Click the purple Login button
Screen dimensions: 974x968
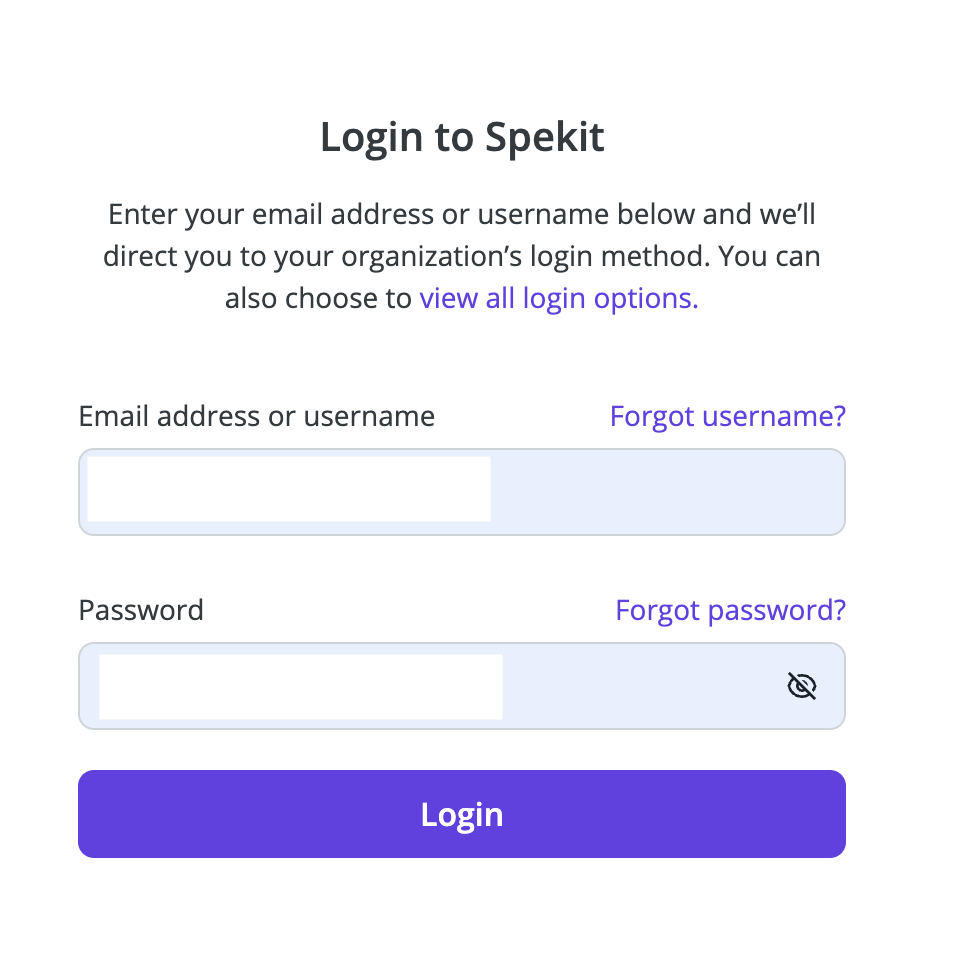pyautogui.click(x=462, y=814)
